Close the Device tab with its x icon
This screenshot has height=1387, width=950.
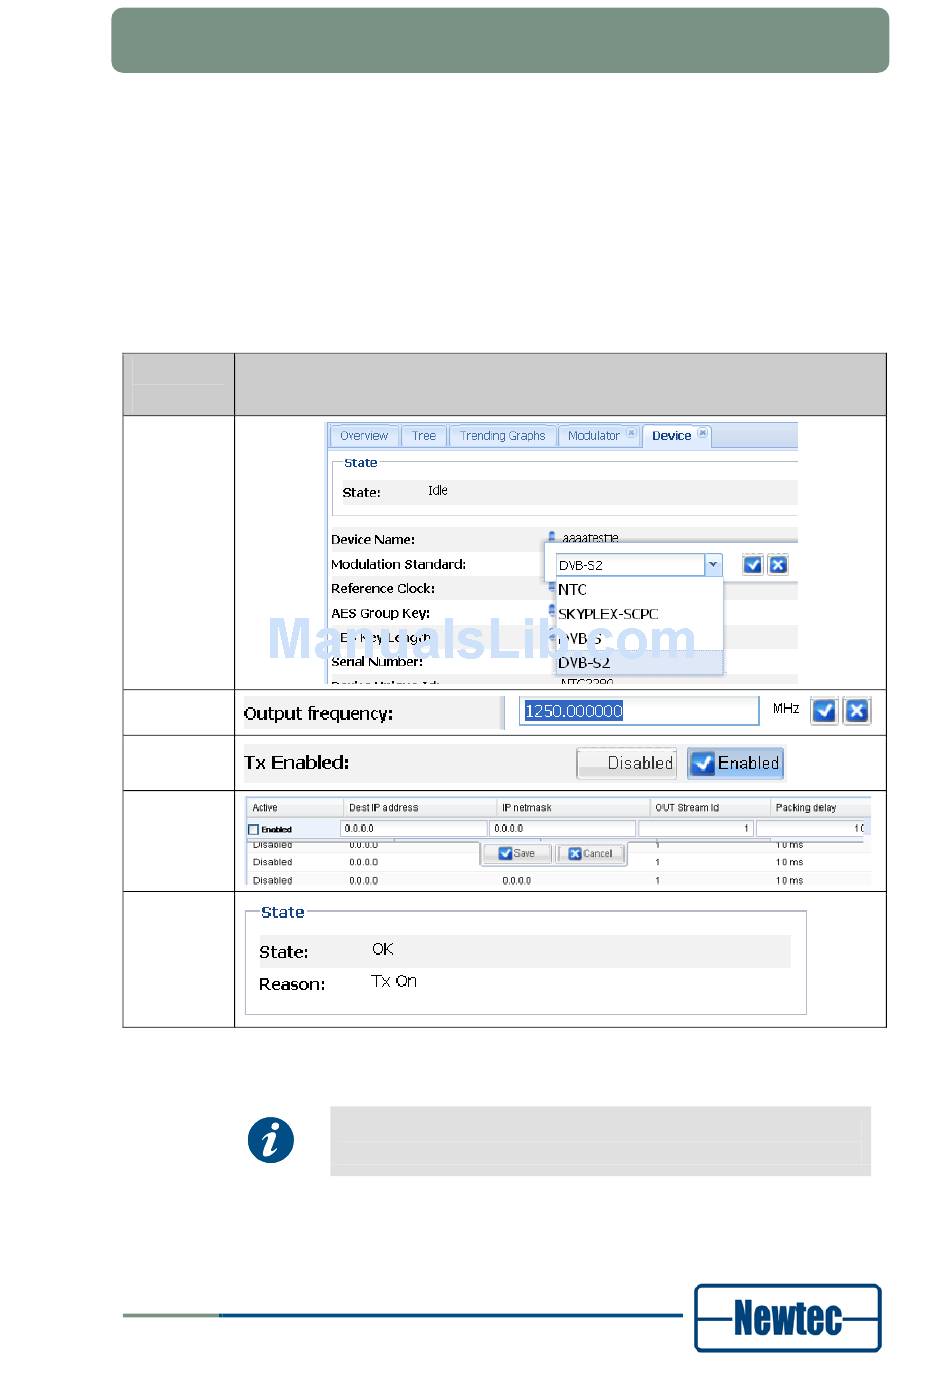click(703, 434)
